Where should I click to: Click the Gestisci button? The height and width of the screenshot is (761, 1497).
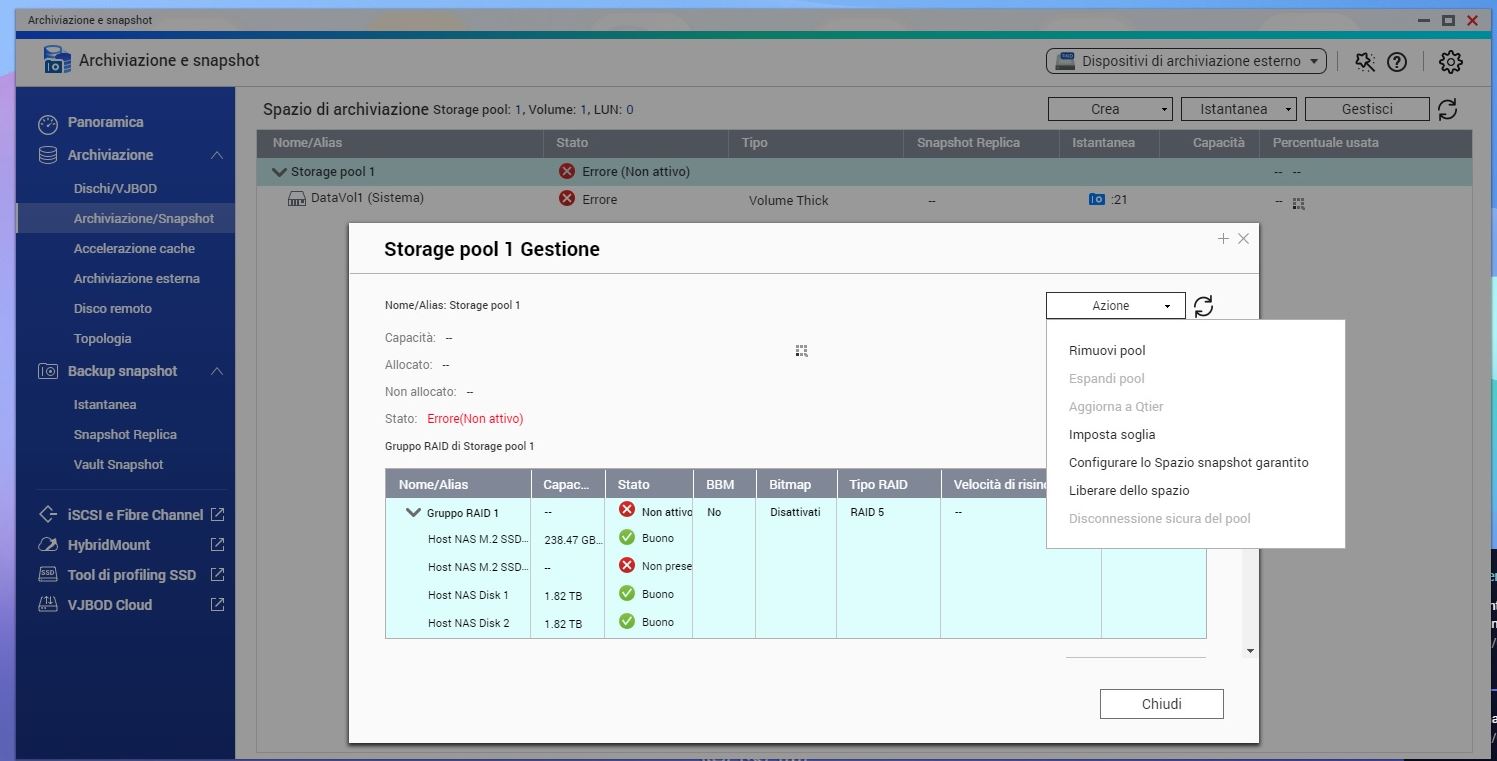tap(1366, 109)
